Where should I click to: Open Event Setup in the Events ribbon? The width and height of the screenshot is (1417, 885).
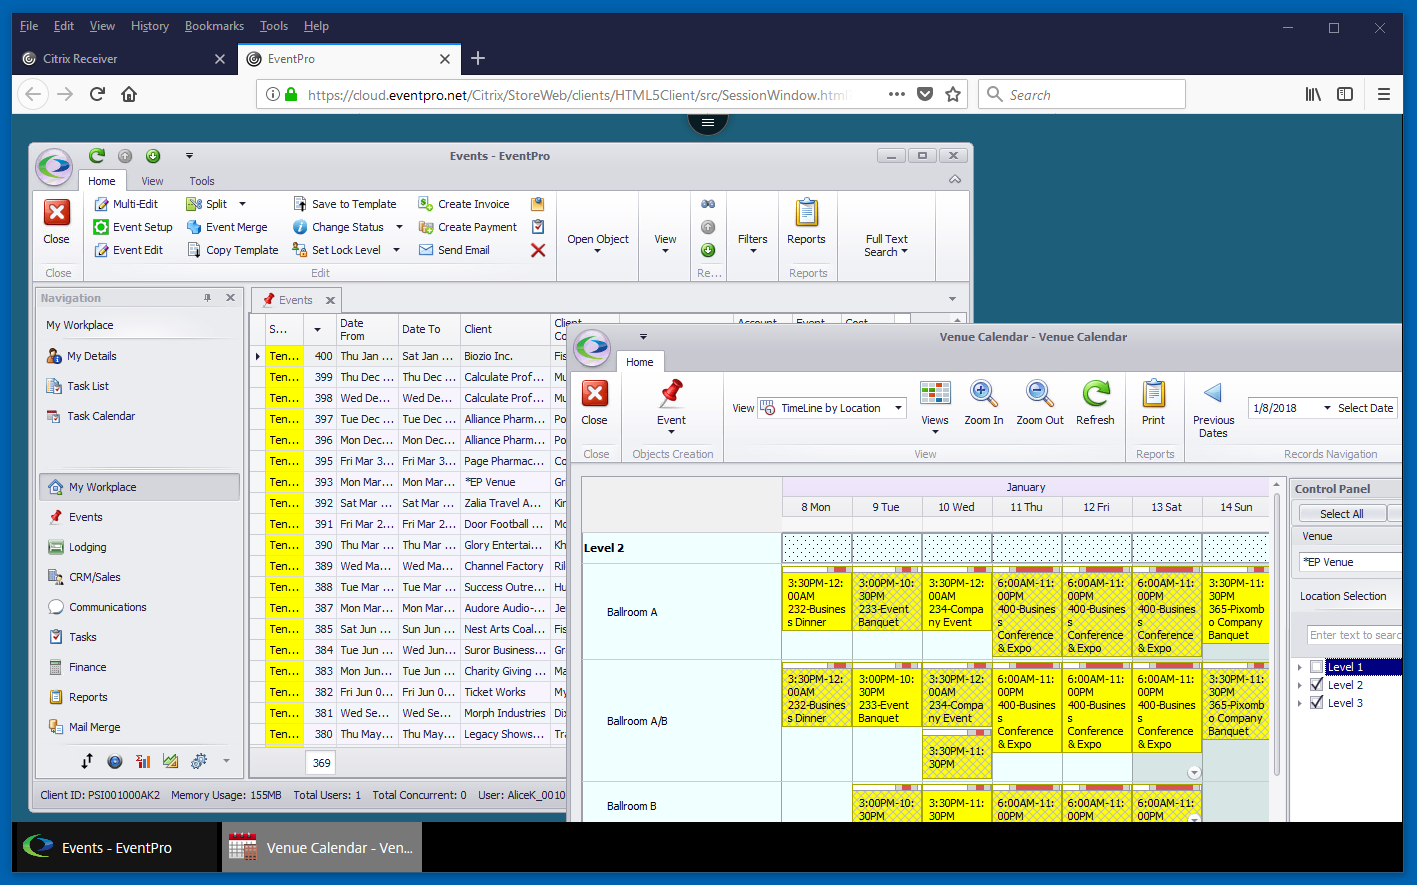point(133,227)
